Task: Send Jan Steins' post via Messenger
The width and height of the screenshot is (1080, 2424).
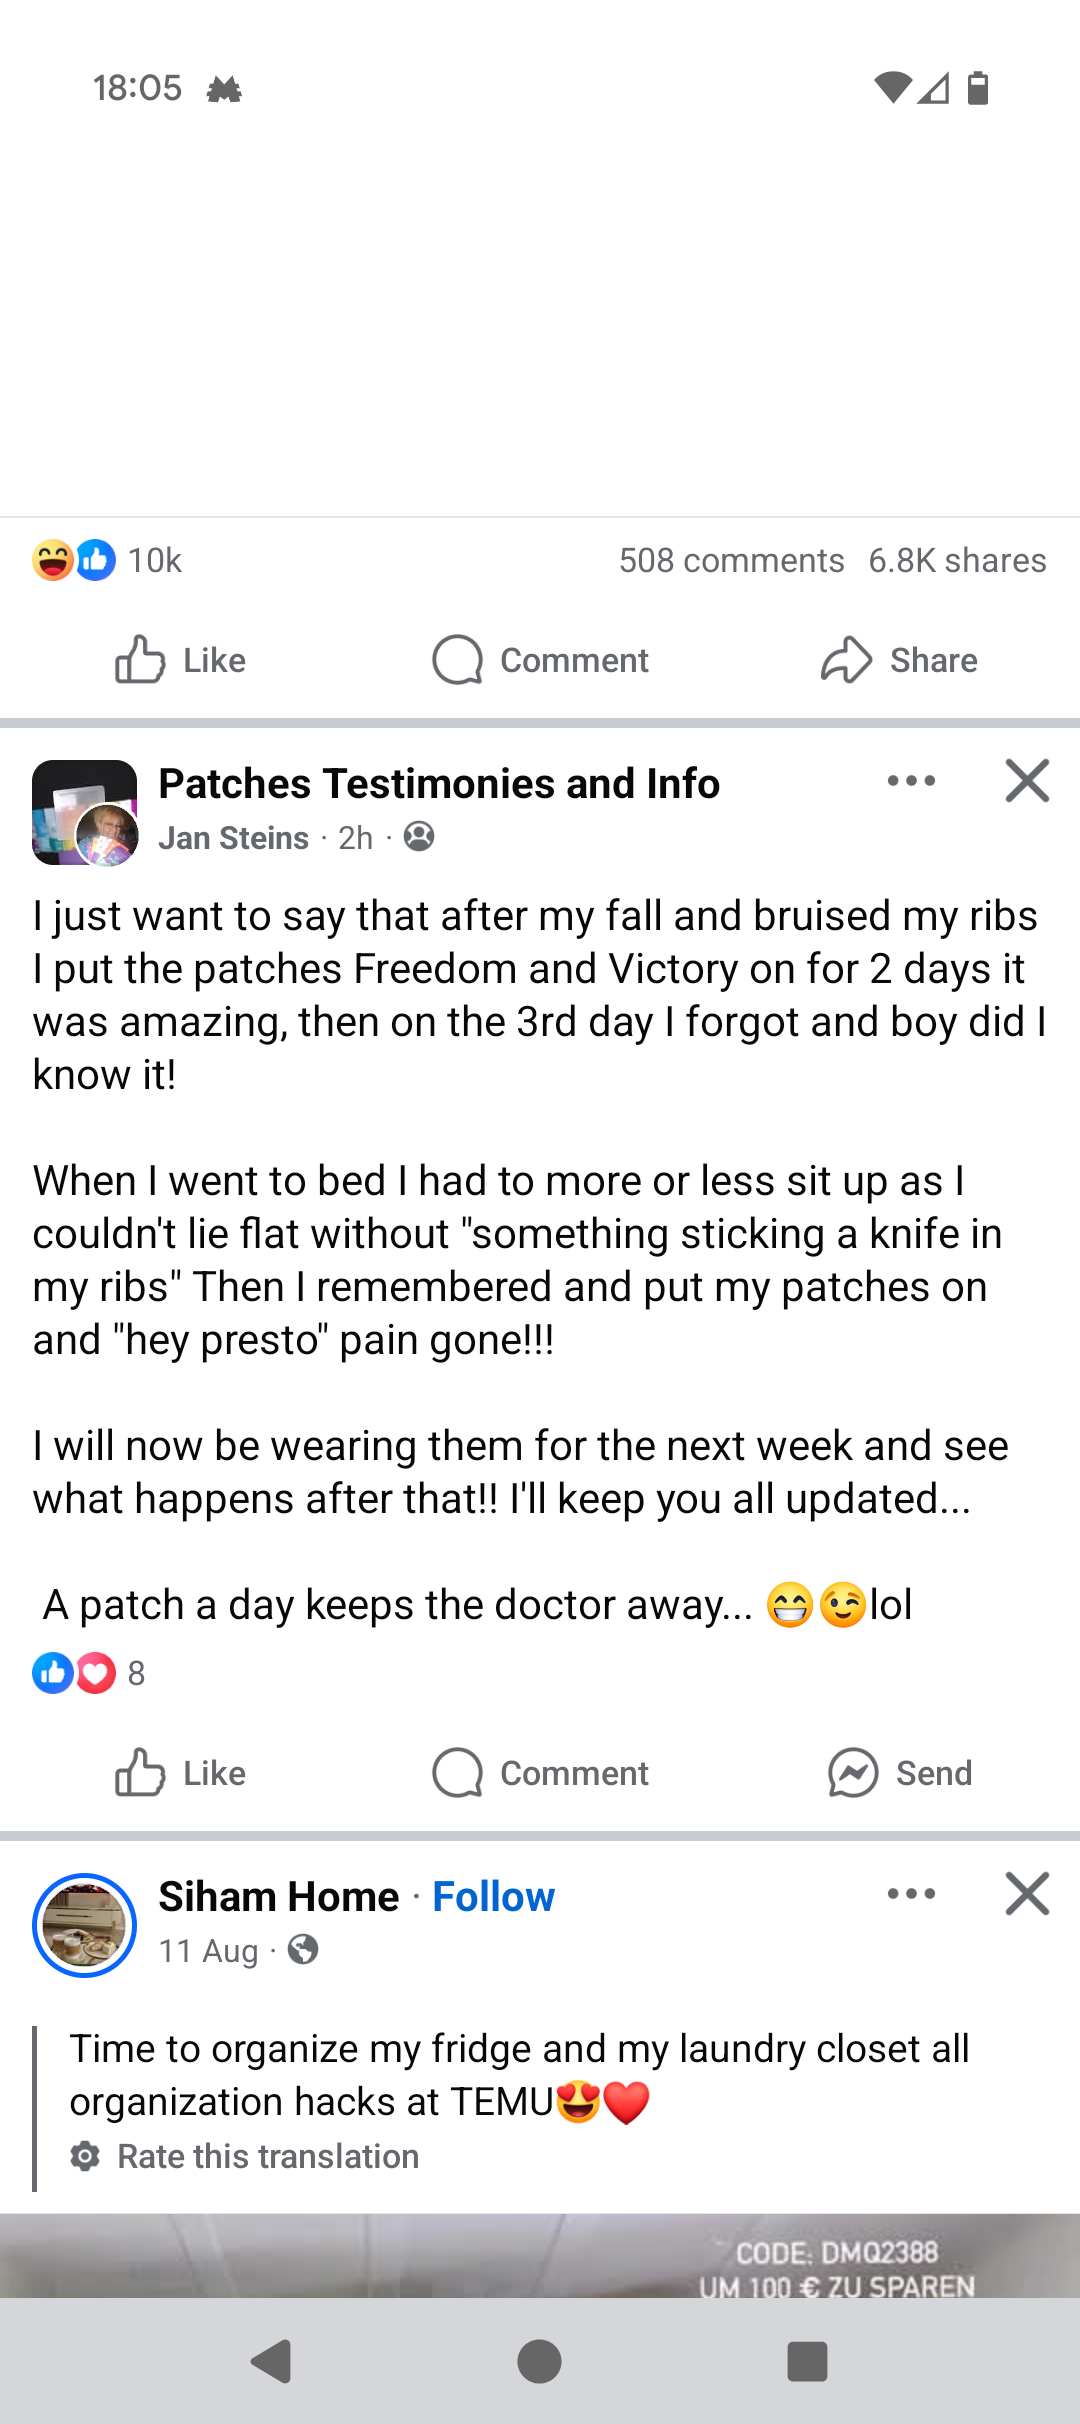Action: click(x=899, y=1773)
